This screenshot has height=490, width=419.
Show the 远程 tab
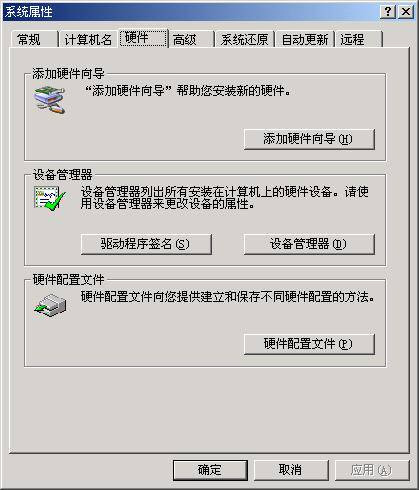click(x=359, y=39)
